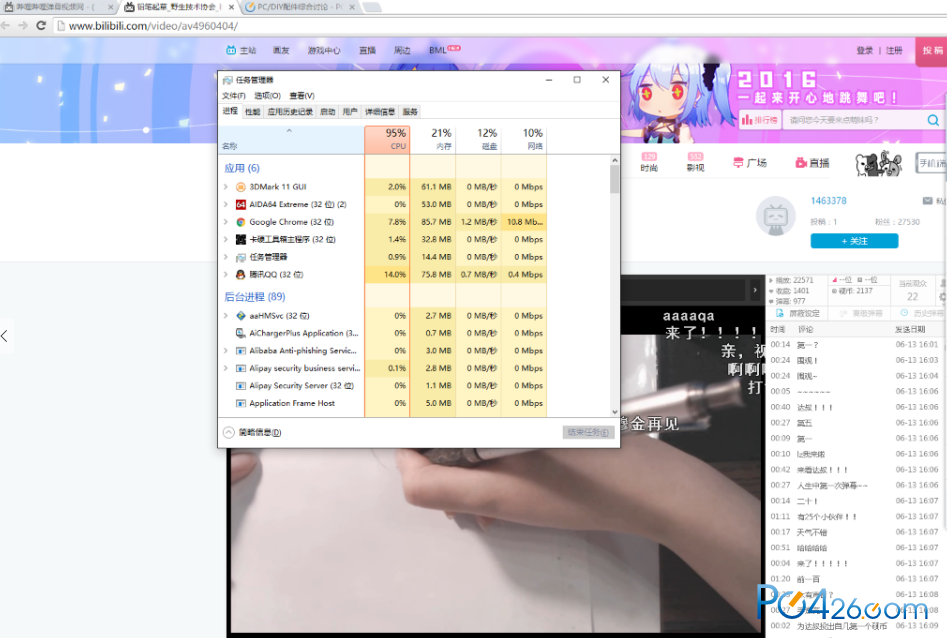This screenshot has height=638, width=947.
Task: Sort processes by the 内存 column
Action: point(433,140)
